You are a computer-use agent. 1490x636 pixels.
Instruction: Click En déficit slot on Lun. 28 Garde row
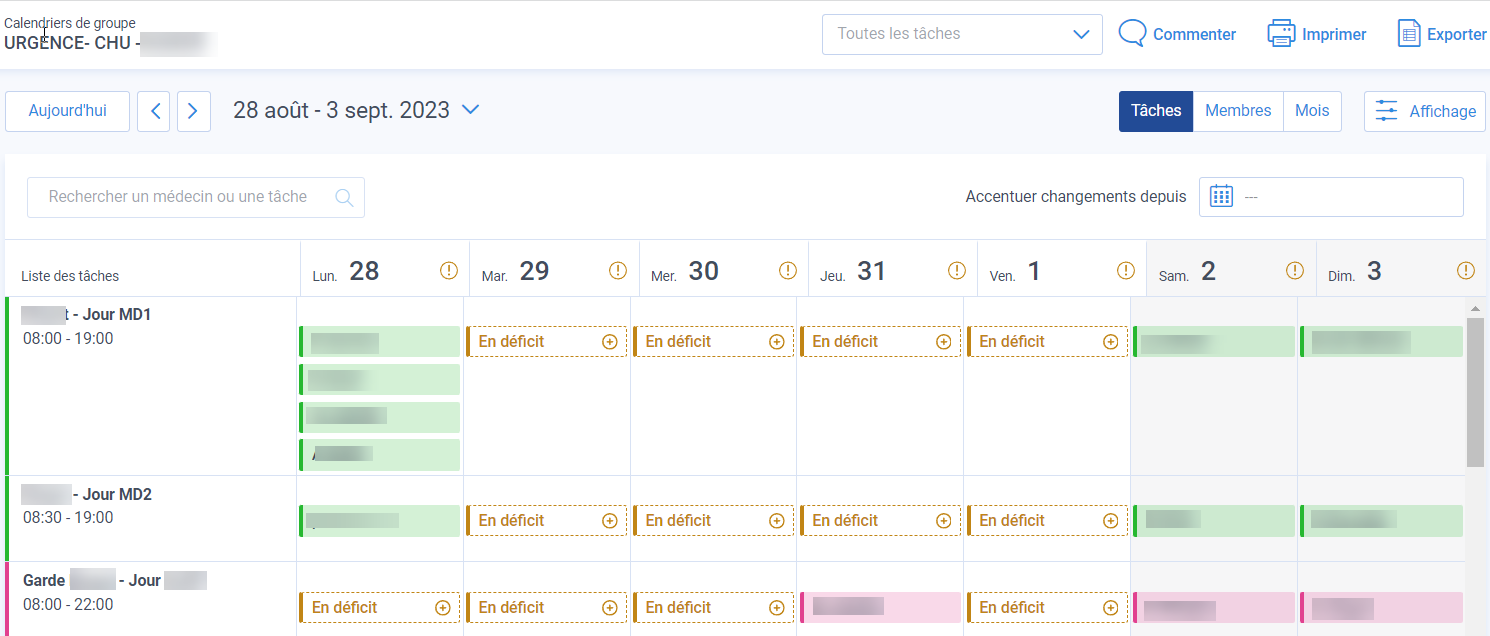click(x=379, y=607)
